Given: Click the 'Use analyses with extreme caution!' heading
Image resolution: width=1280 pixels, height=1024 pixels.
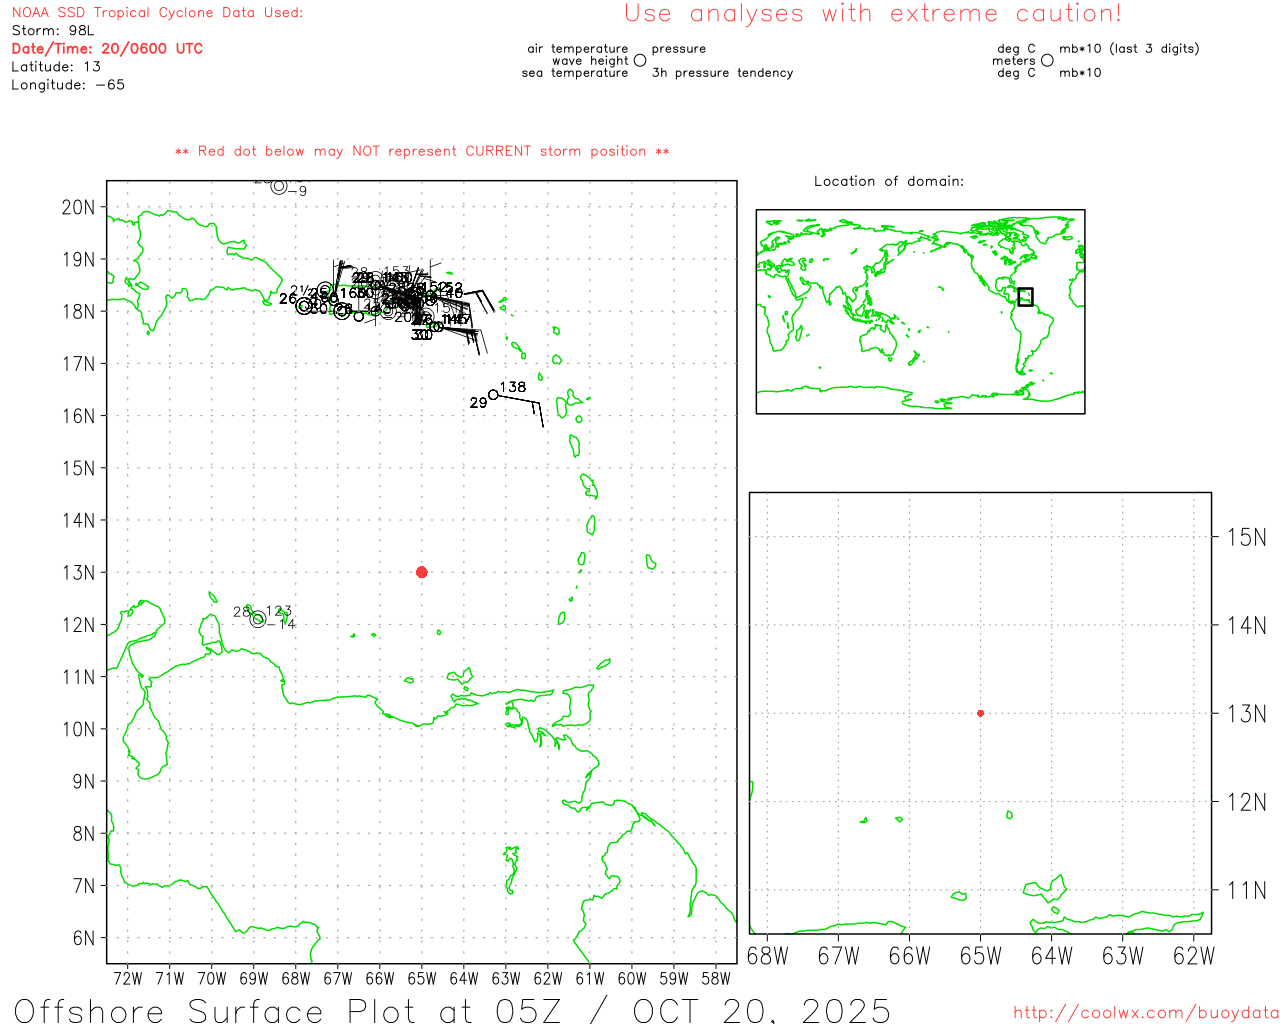Looking at the screenshot, I should point(872,14).
